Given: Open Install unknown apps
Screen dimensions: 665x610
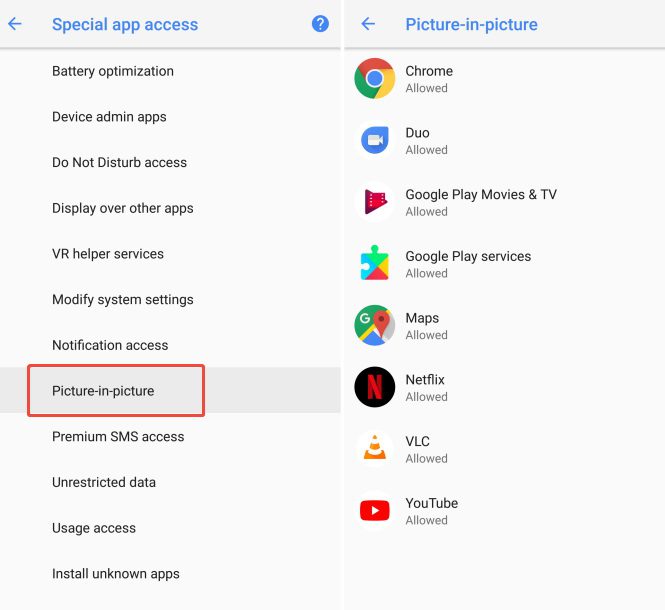Looking at the screenshot, I should click(x=170, y=574).
